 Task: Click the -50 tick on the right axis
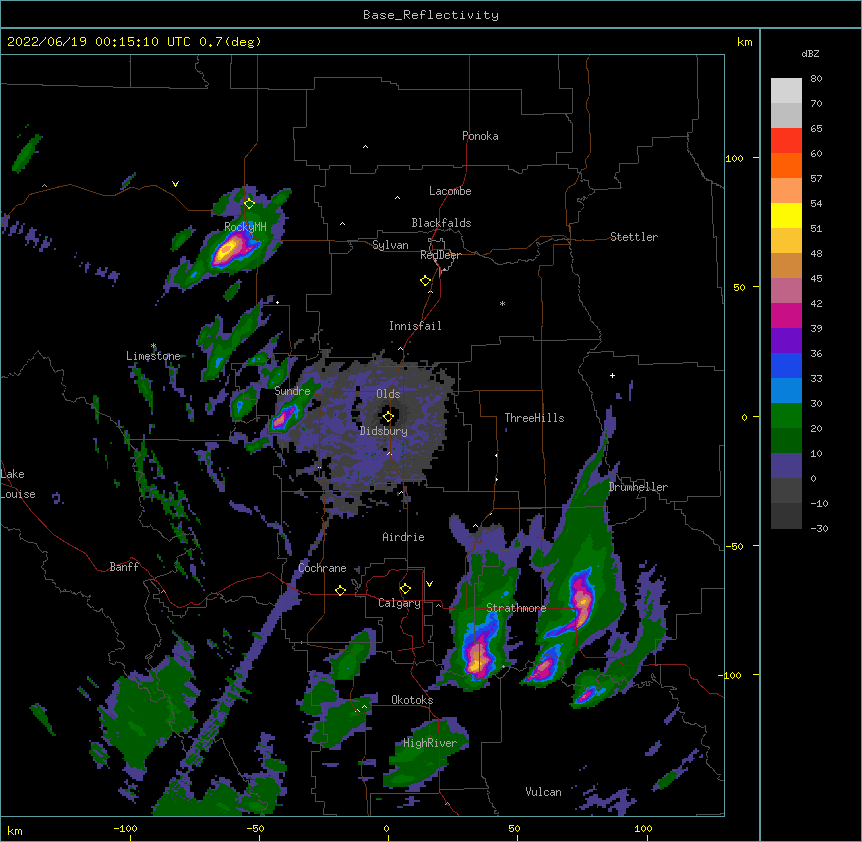(x=734, y=546)
